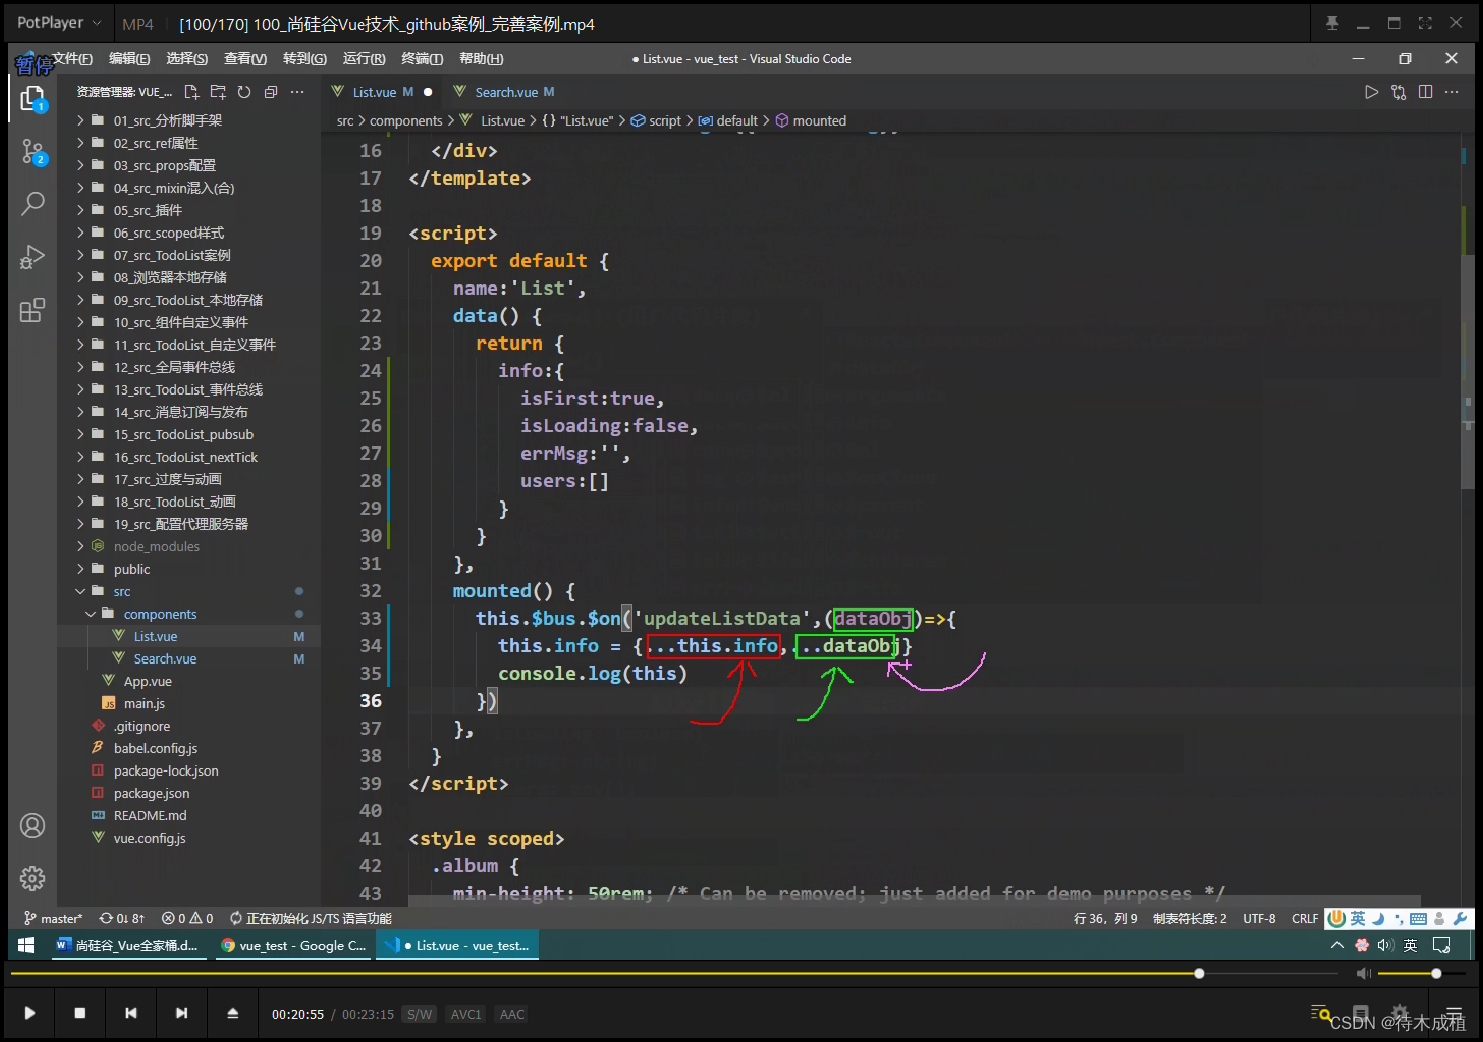Switch to the List.vue editor tab
1483x1042 pixels.
382,92
